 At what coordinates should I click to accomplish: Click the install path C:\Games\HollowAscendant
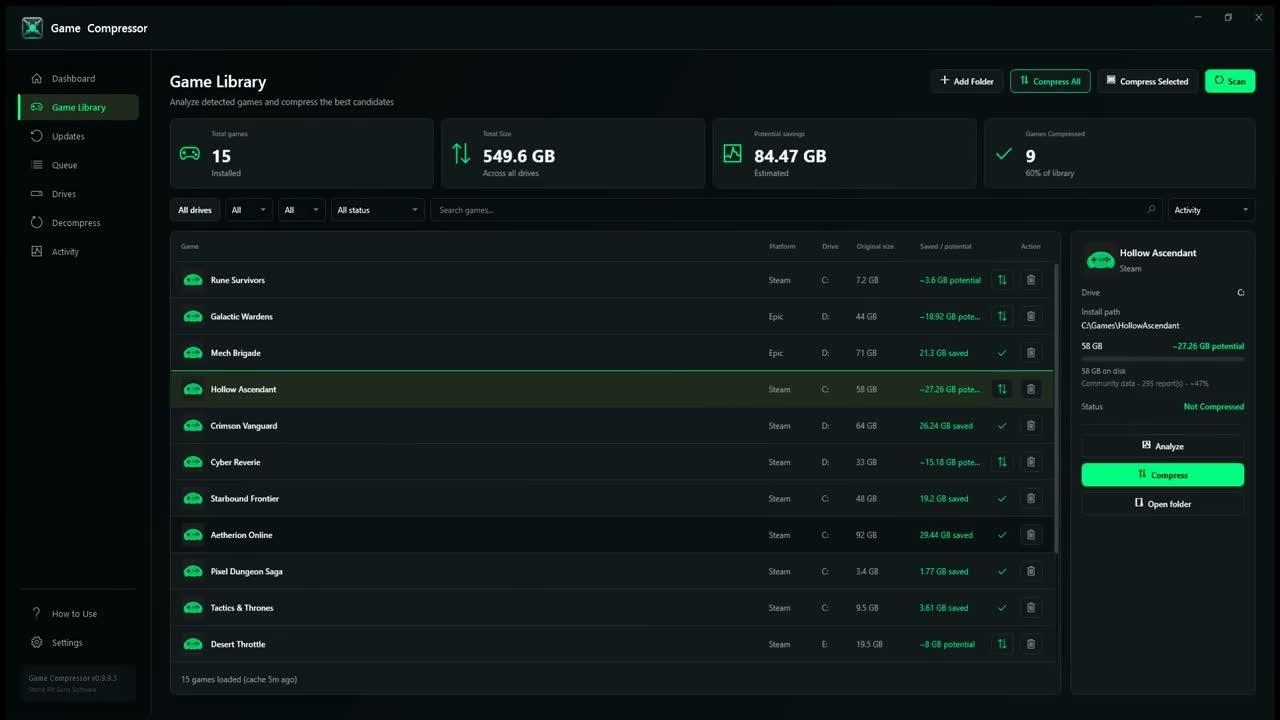pyautogui.click(x=1130, y=325)
